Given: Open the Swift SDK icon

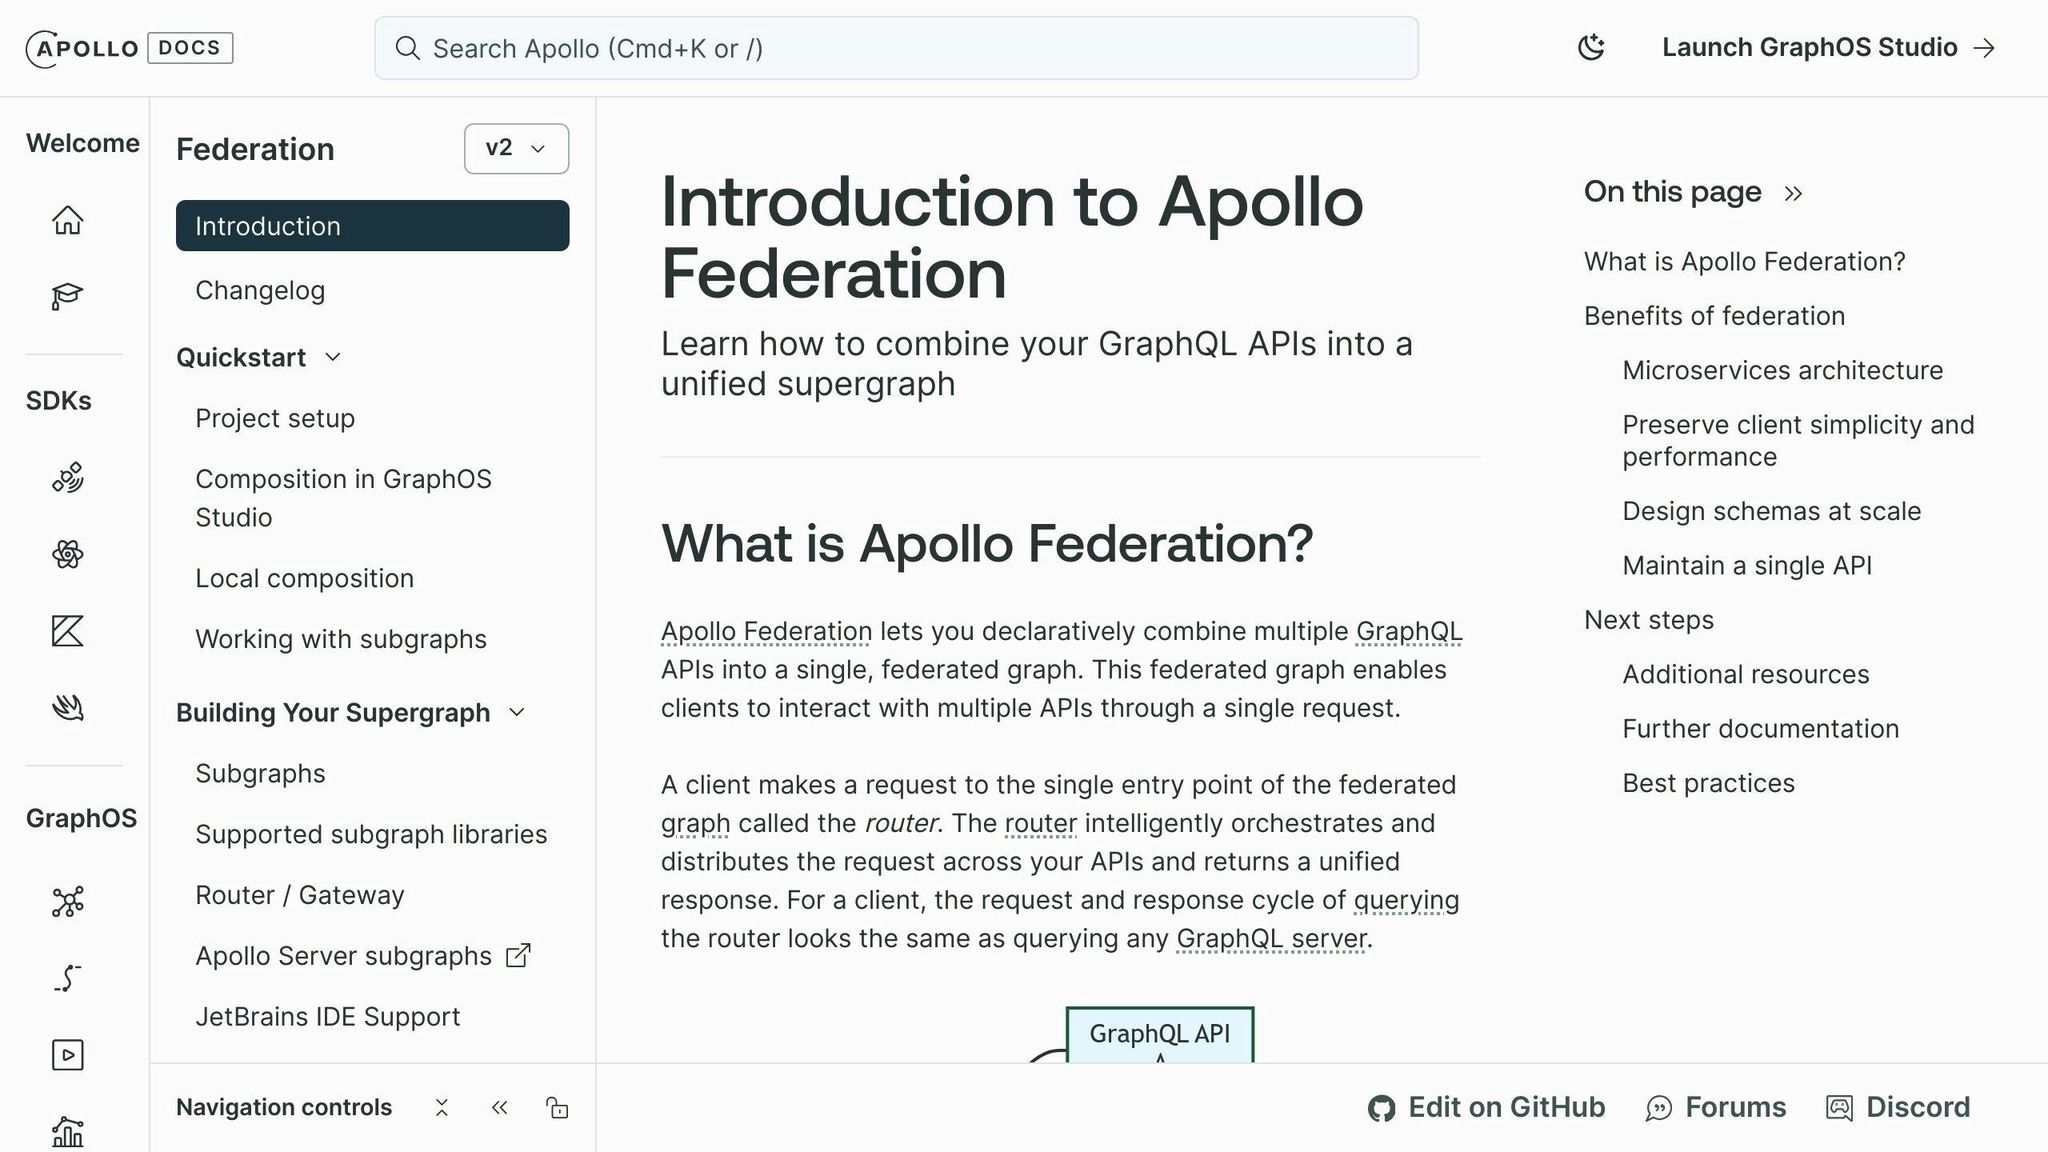Looking at the screenshot, I should tap(66, 708).
